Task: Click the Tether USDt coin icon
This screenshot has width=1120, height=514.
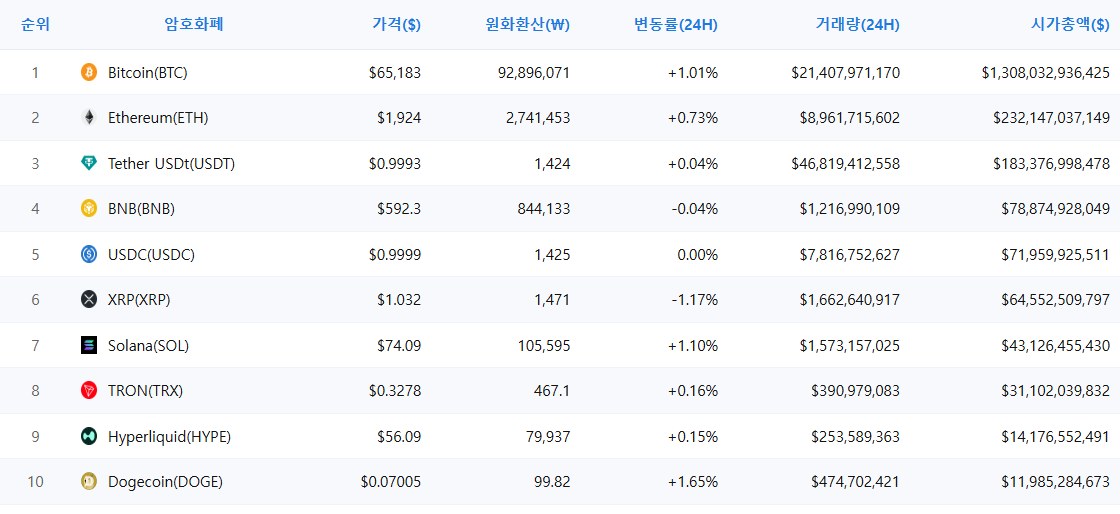Action: (x=89, y=163)
